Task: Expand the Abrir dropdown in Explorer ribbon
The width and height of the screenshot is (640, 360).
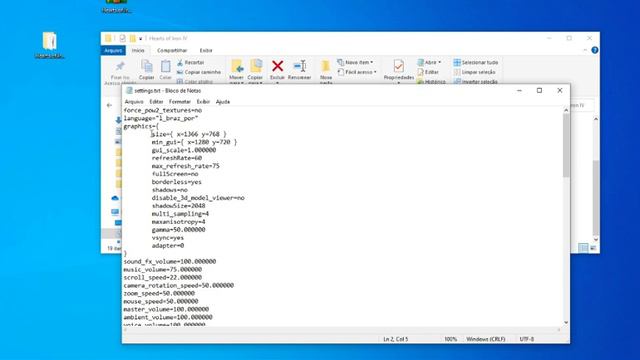Action: point(429,62)
